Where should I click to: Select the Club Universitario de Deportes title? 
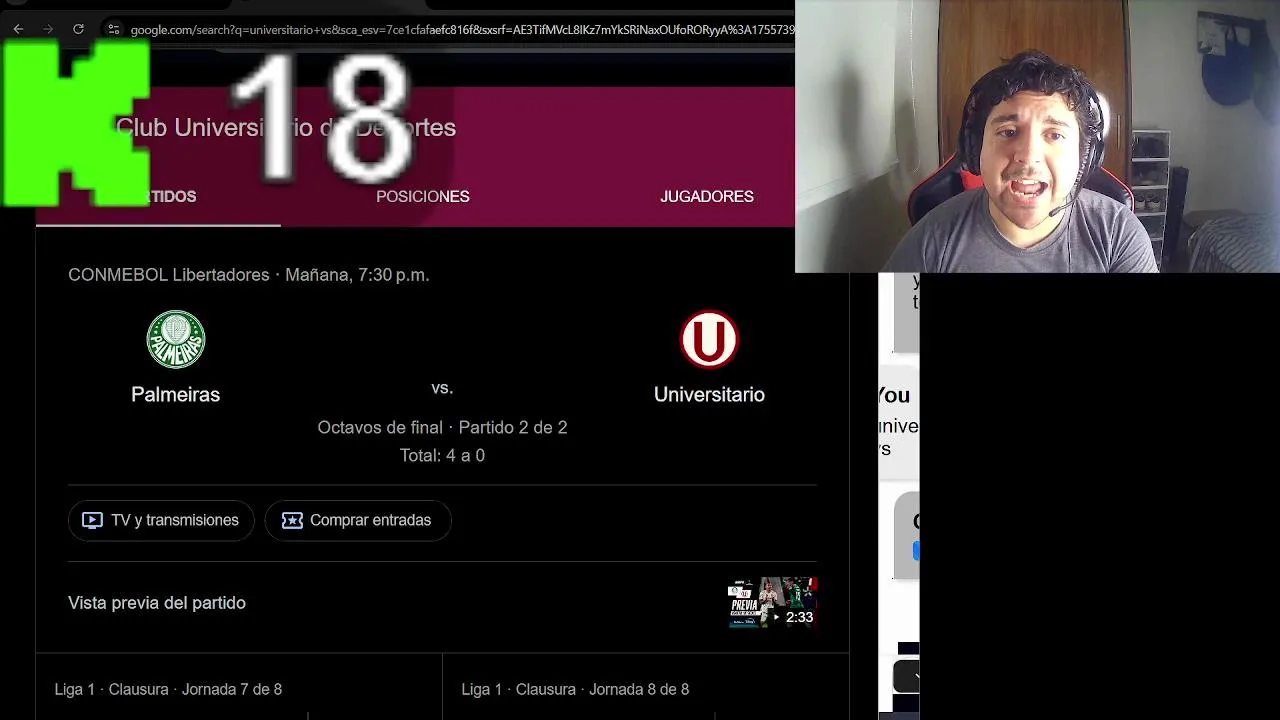click(x=286, y=128)
